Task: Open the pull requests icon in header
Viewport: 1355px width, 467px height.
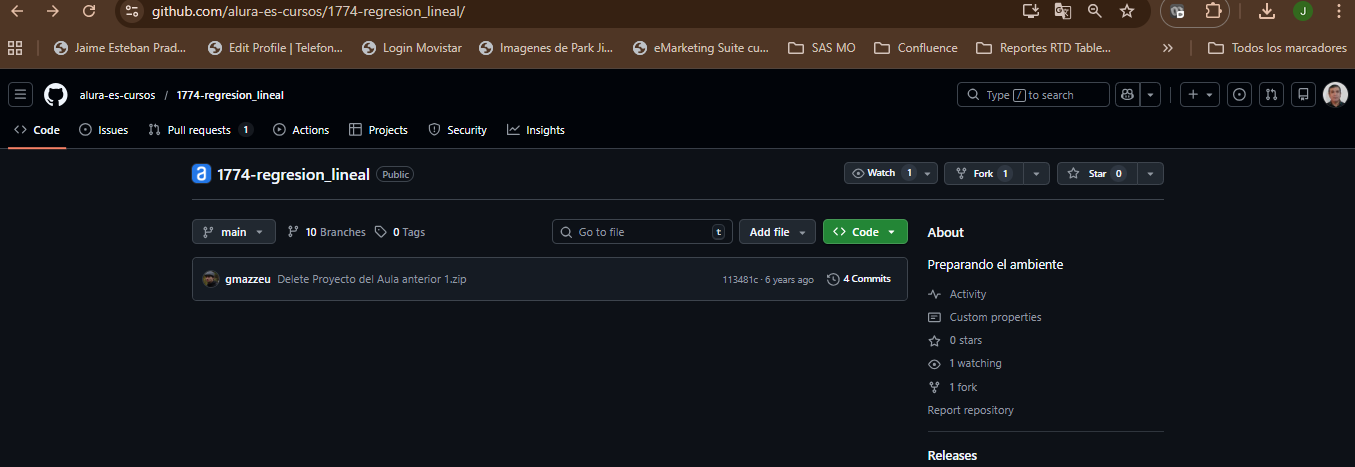Action: pos(1271,95)
